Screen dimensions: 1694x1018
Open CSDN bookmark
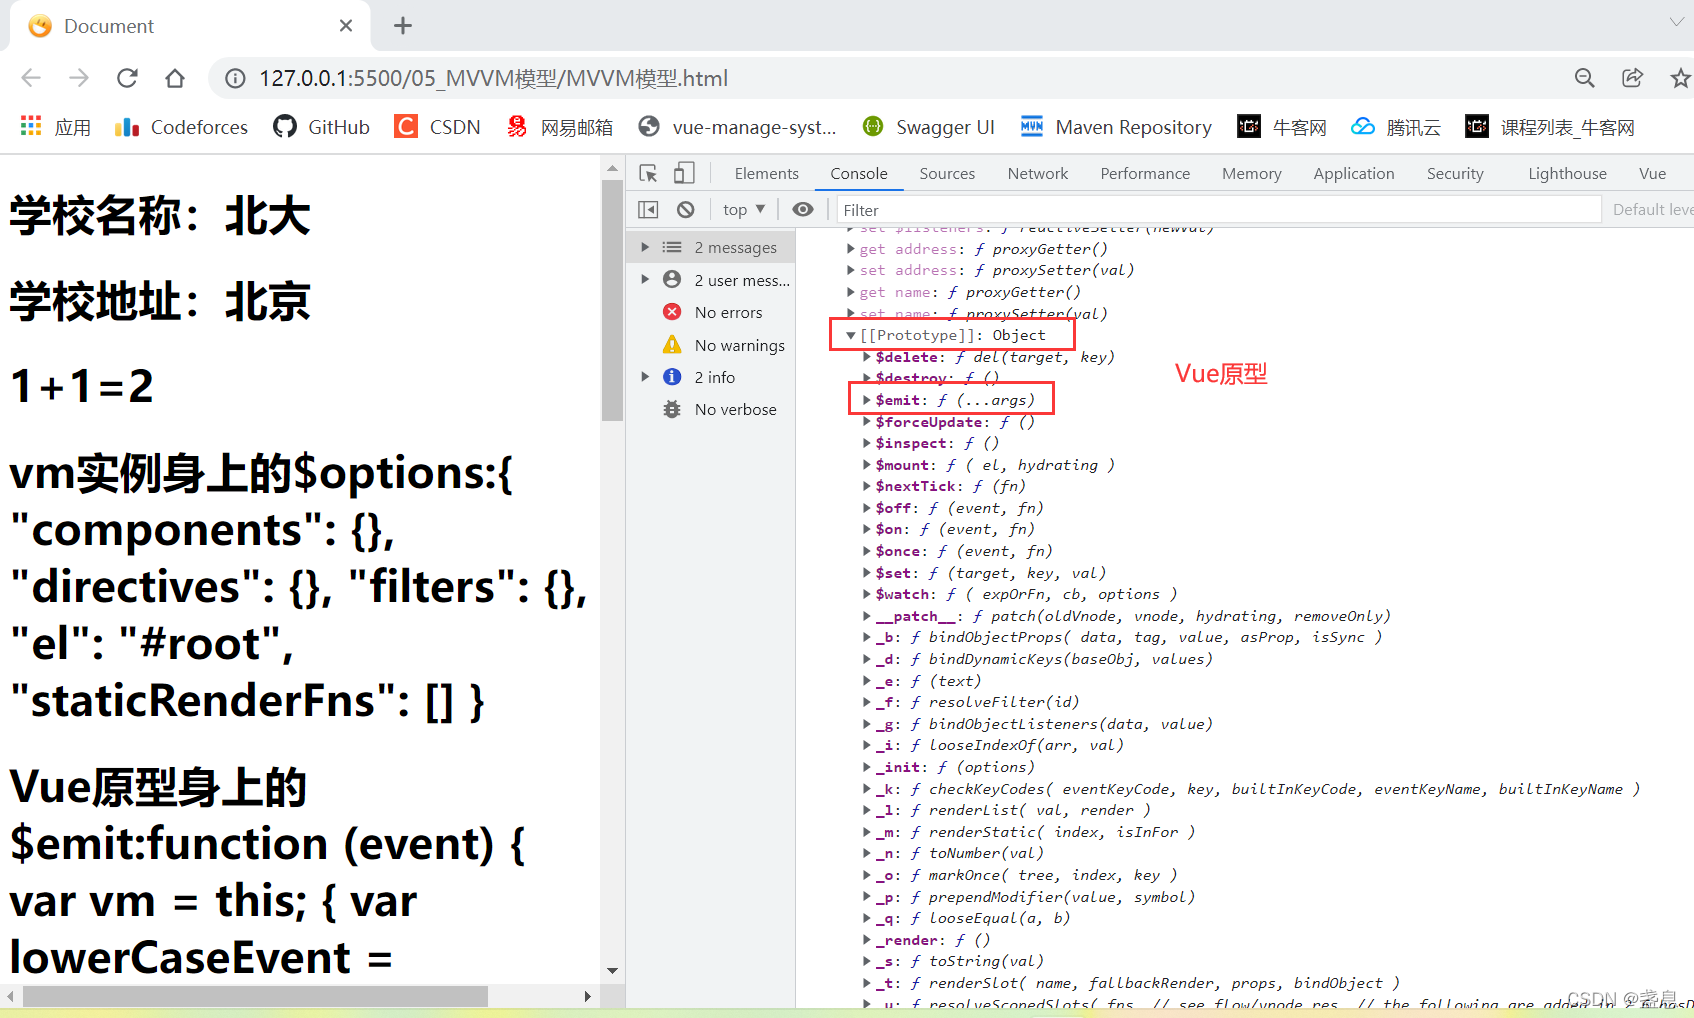coord(438,127)
